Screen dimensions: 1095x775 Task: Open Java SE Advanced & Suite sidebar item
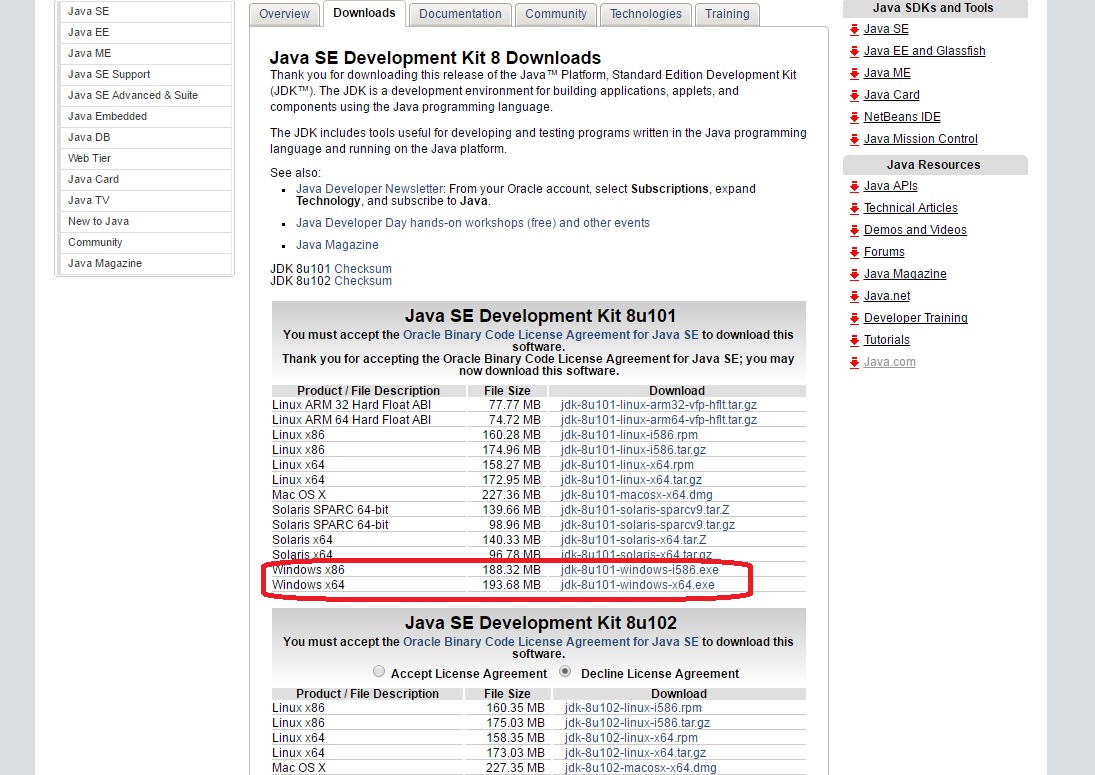pos(145,95)
